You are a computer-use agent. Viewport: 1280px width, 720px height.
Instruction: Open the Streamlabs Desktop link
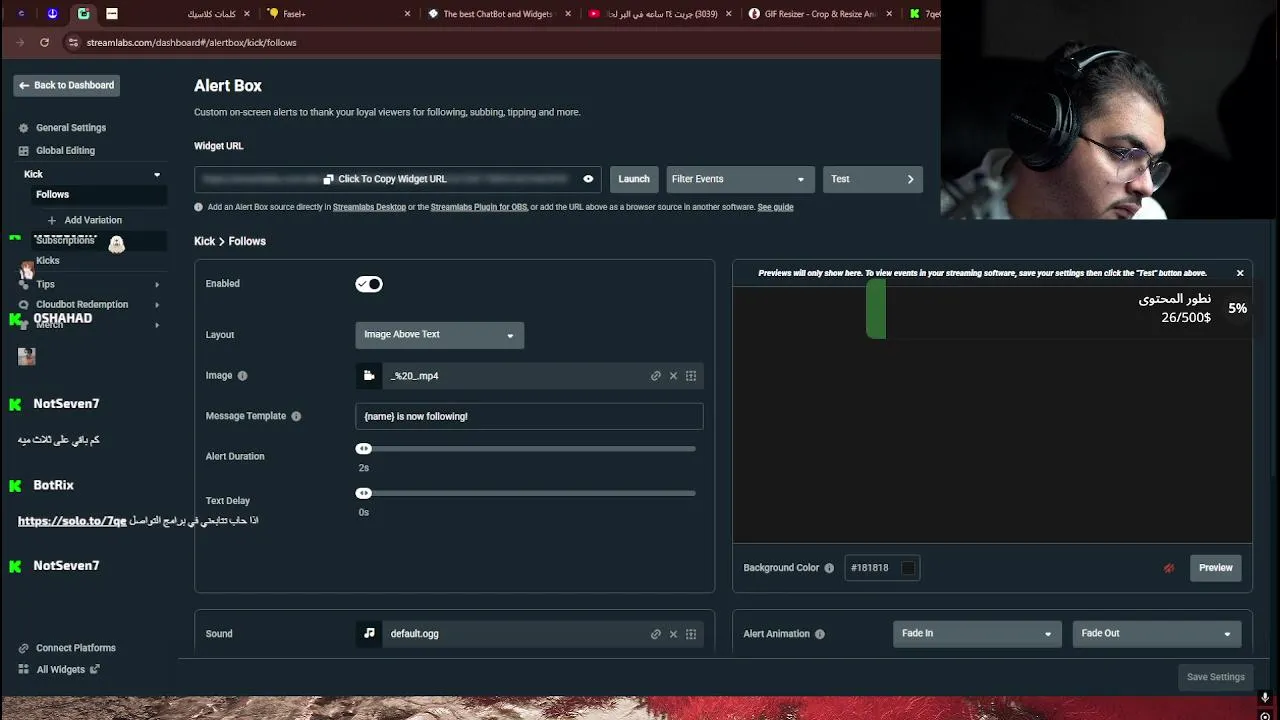369,207
